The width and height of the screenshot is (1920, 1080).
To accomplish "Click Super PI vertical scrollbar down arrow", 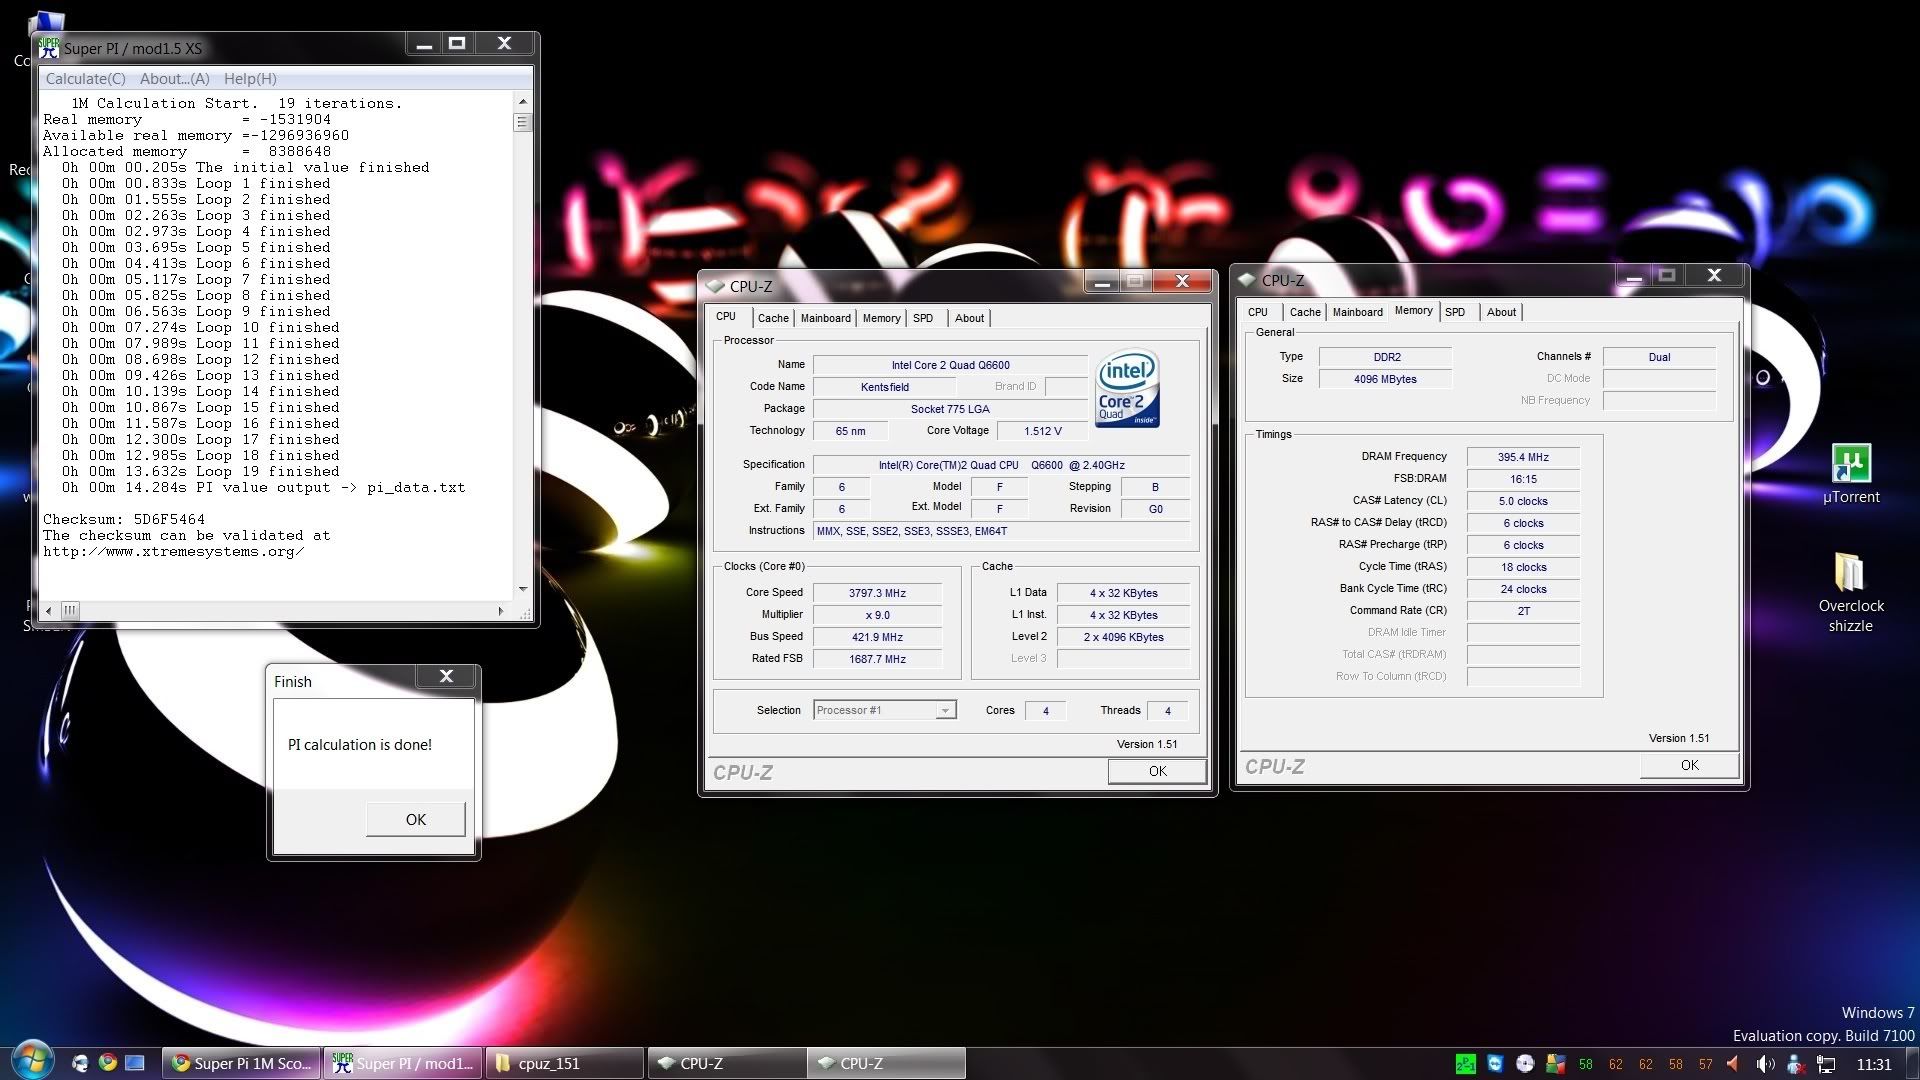I will pos(522,589).
